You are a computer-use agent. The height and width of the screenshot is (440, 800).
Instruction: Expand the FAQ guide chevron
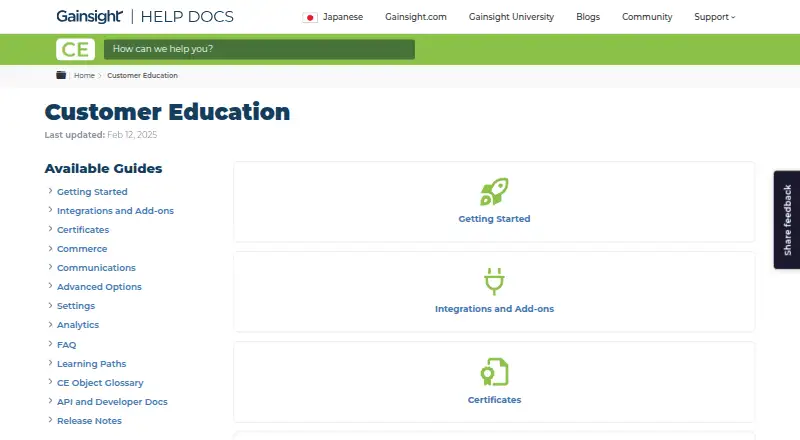(x=50, y=344)
